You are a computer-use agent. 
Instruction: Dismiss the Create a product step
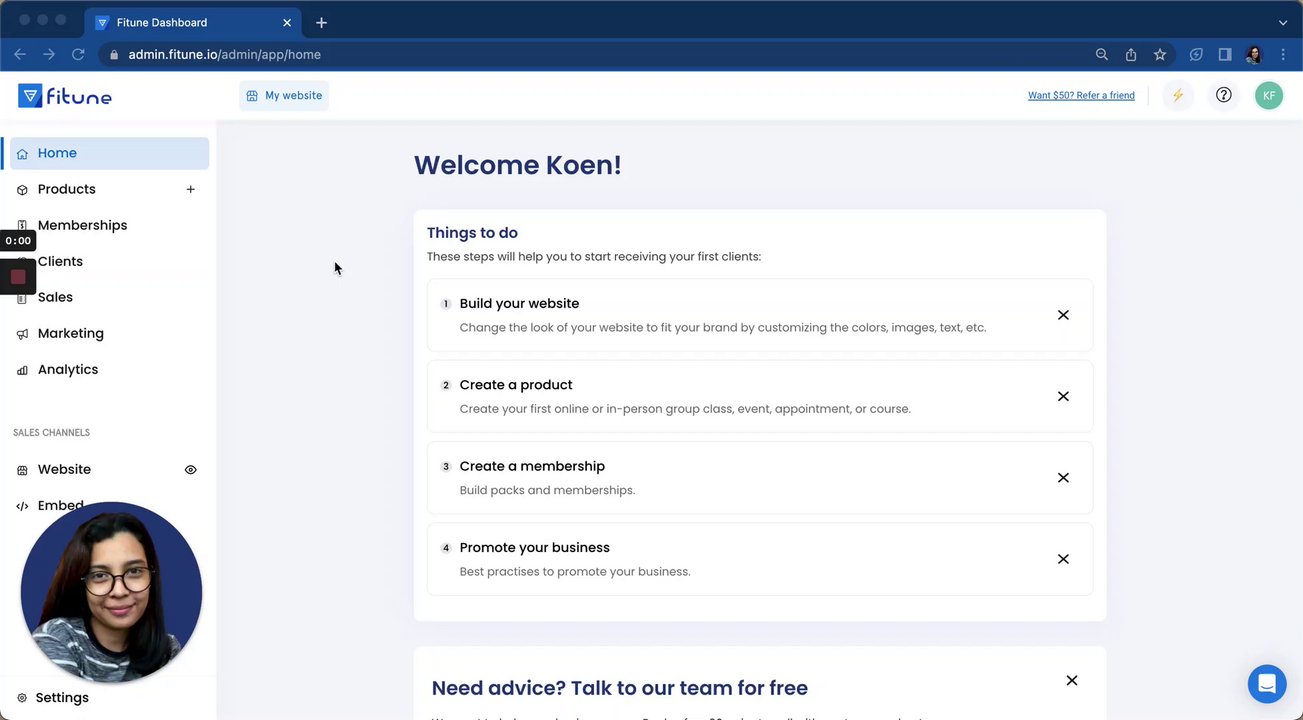click(x=1063, y=396)
